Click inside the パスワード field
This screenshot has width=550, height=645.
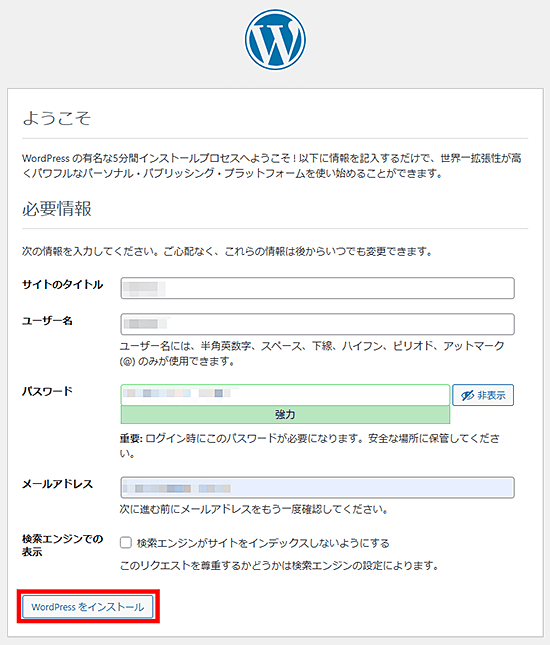point(285,395)
